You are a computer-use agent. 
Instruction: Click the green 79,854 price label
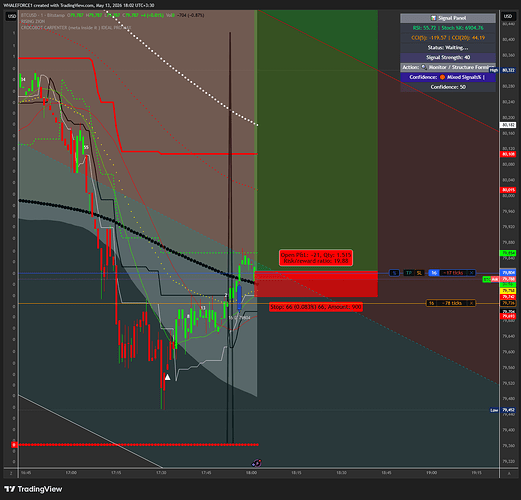click(x=508, y=253)
